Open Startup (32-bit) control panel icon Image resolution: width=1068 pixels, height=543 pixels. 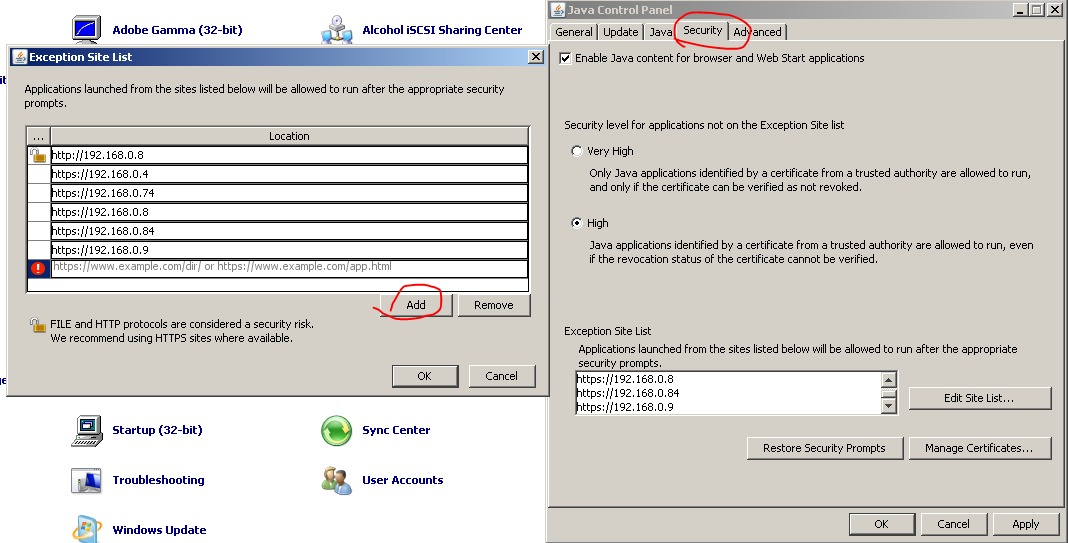click(x=87, y=430)
